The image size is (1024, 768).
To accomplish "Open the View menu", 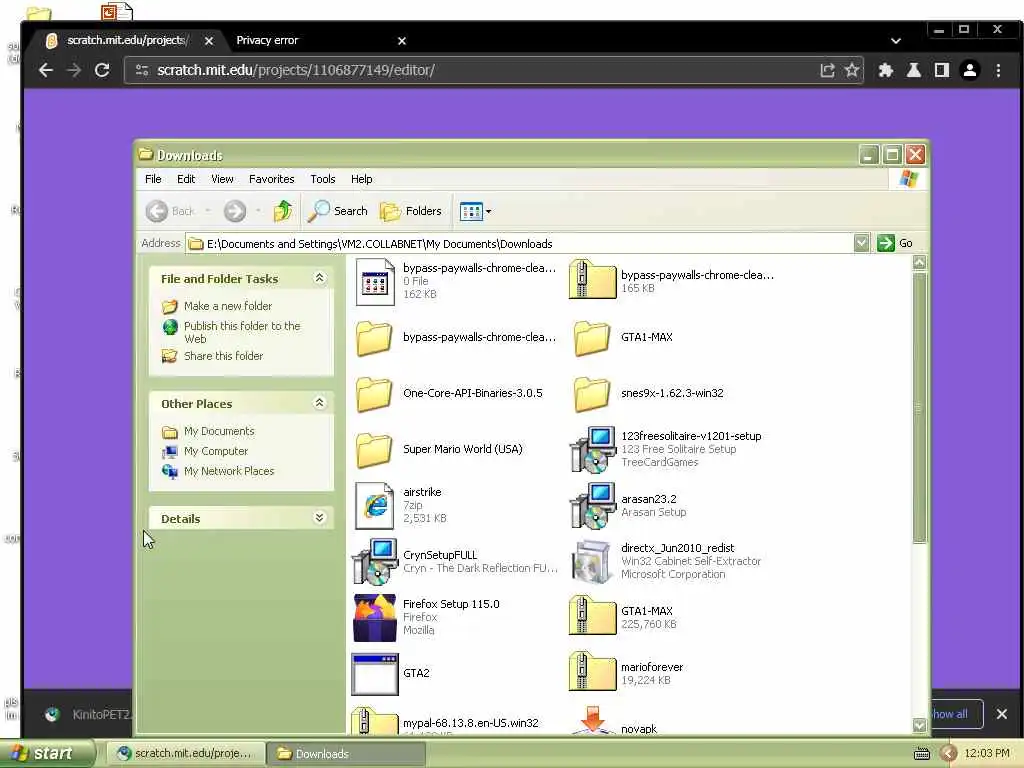I will point(222,179).
